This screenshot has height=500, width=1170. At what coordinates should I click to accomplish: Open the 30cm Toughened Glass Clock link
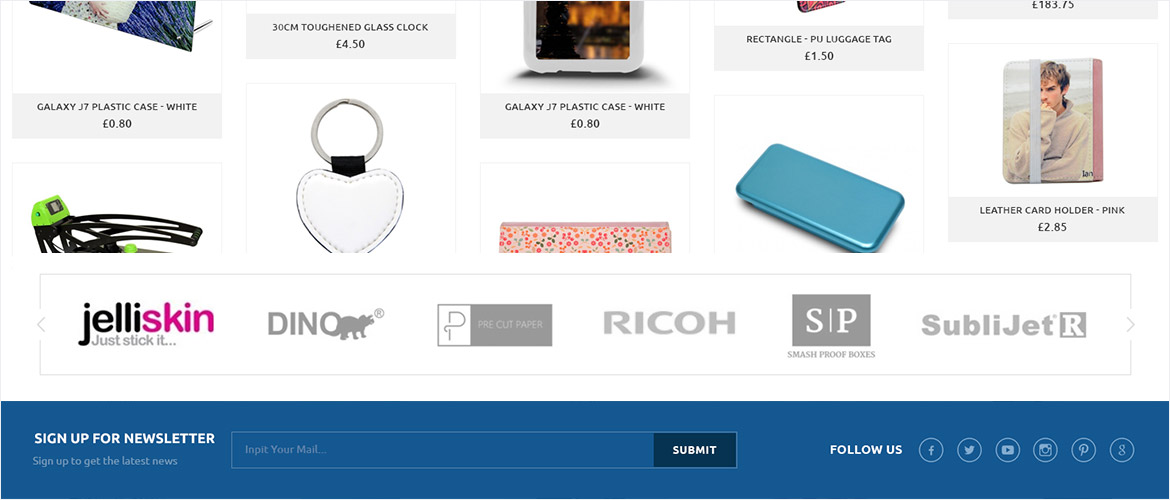coord(350,27)
